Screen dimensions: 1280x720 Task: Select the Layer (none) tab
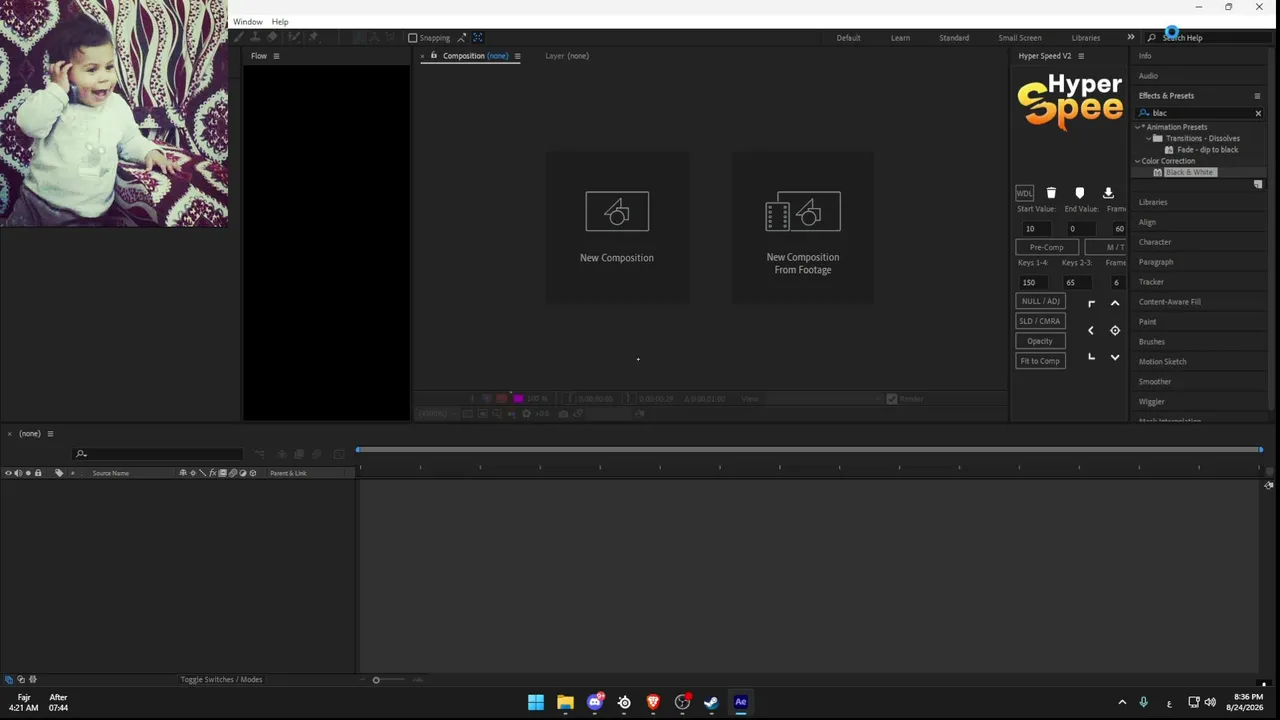pos(567,56)
